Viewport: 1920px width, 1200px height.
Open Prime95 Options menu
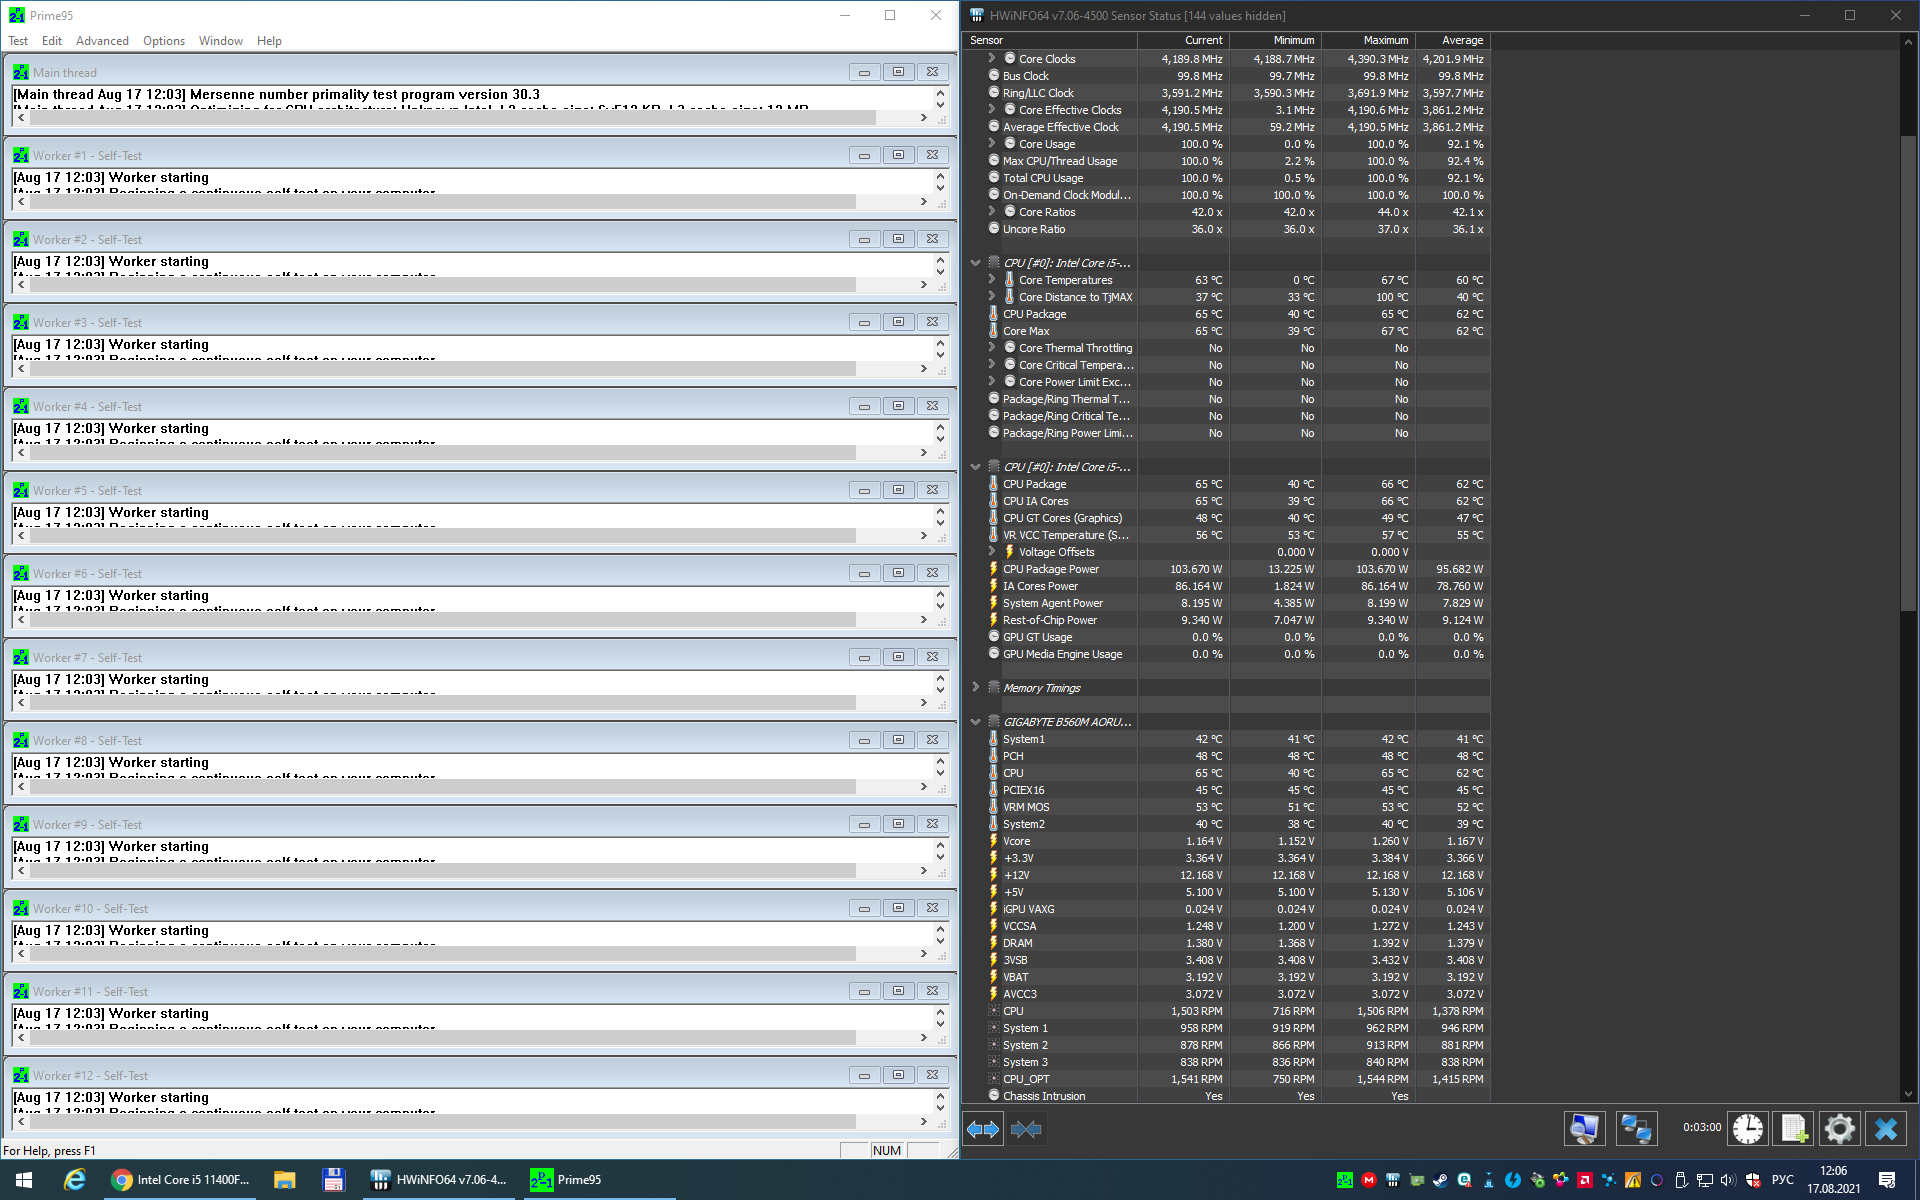pos(164,41)
